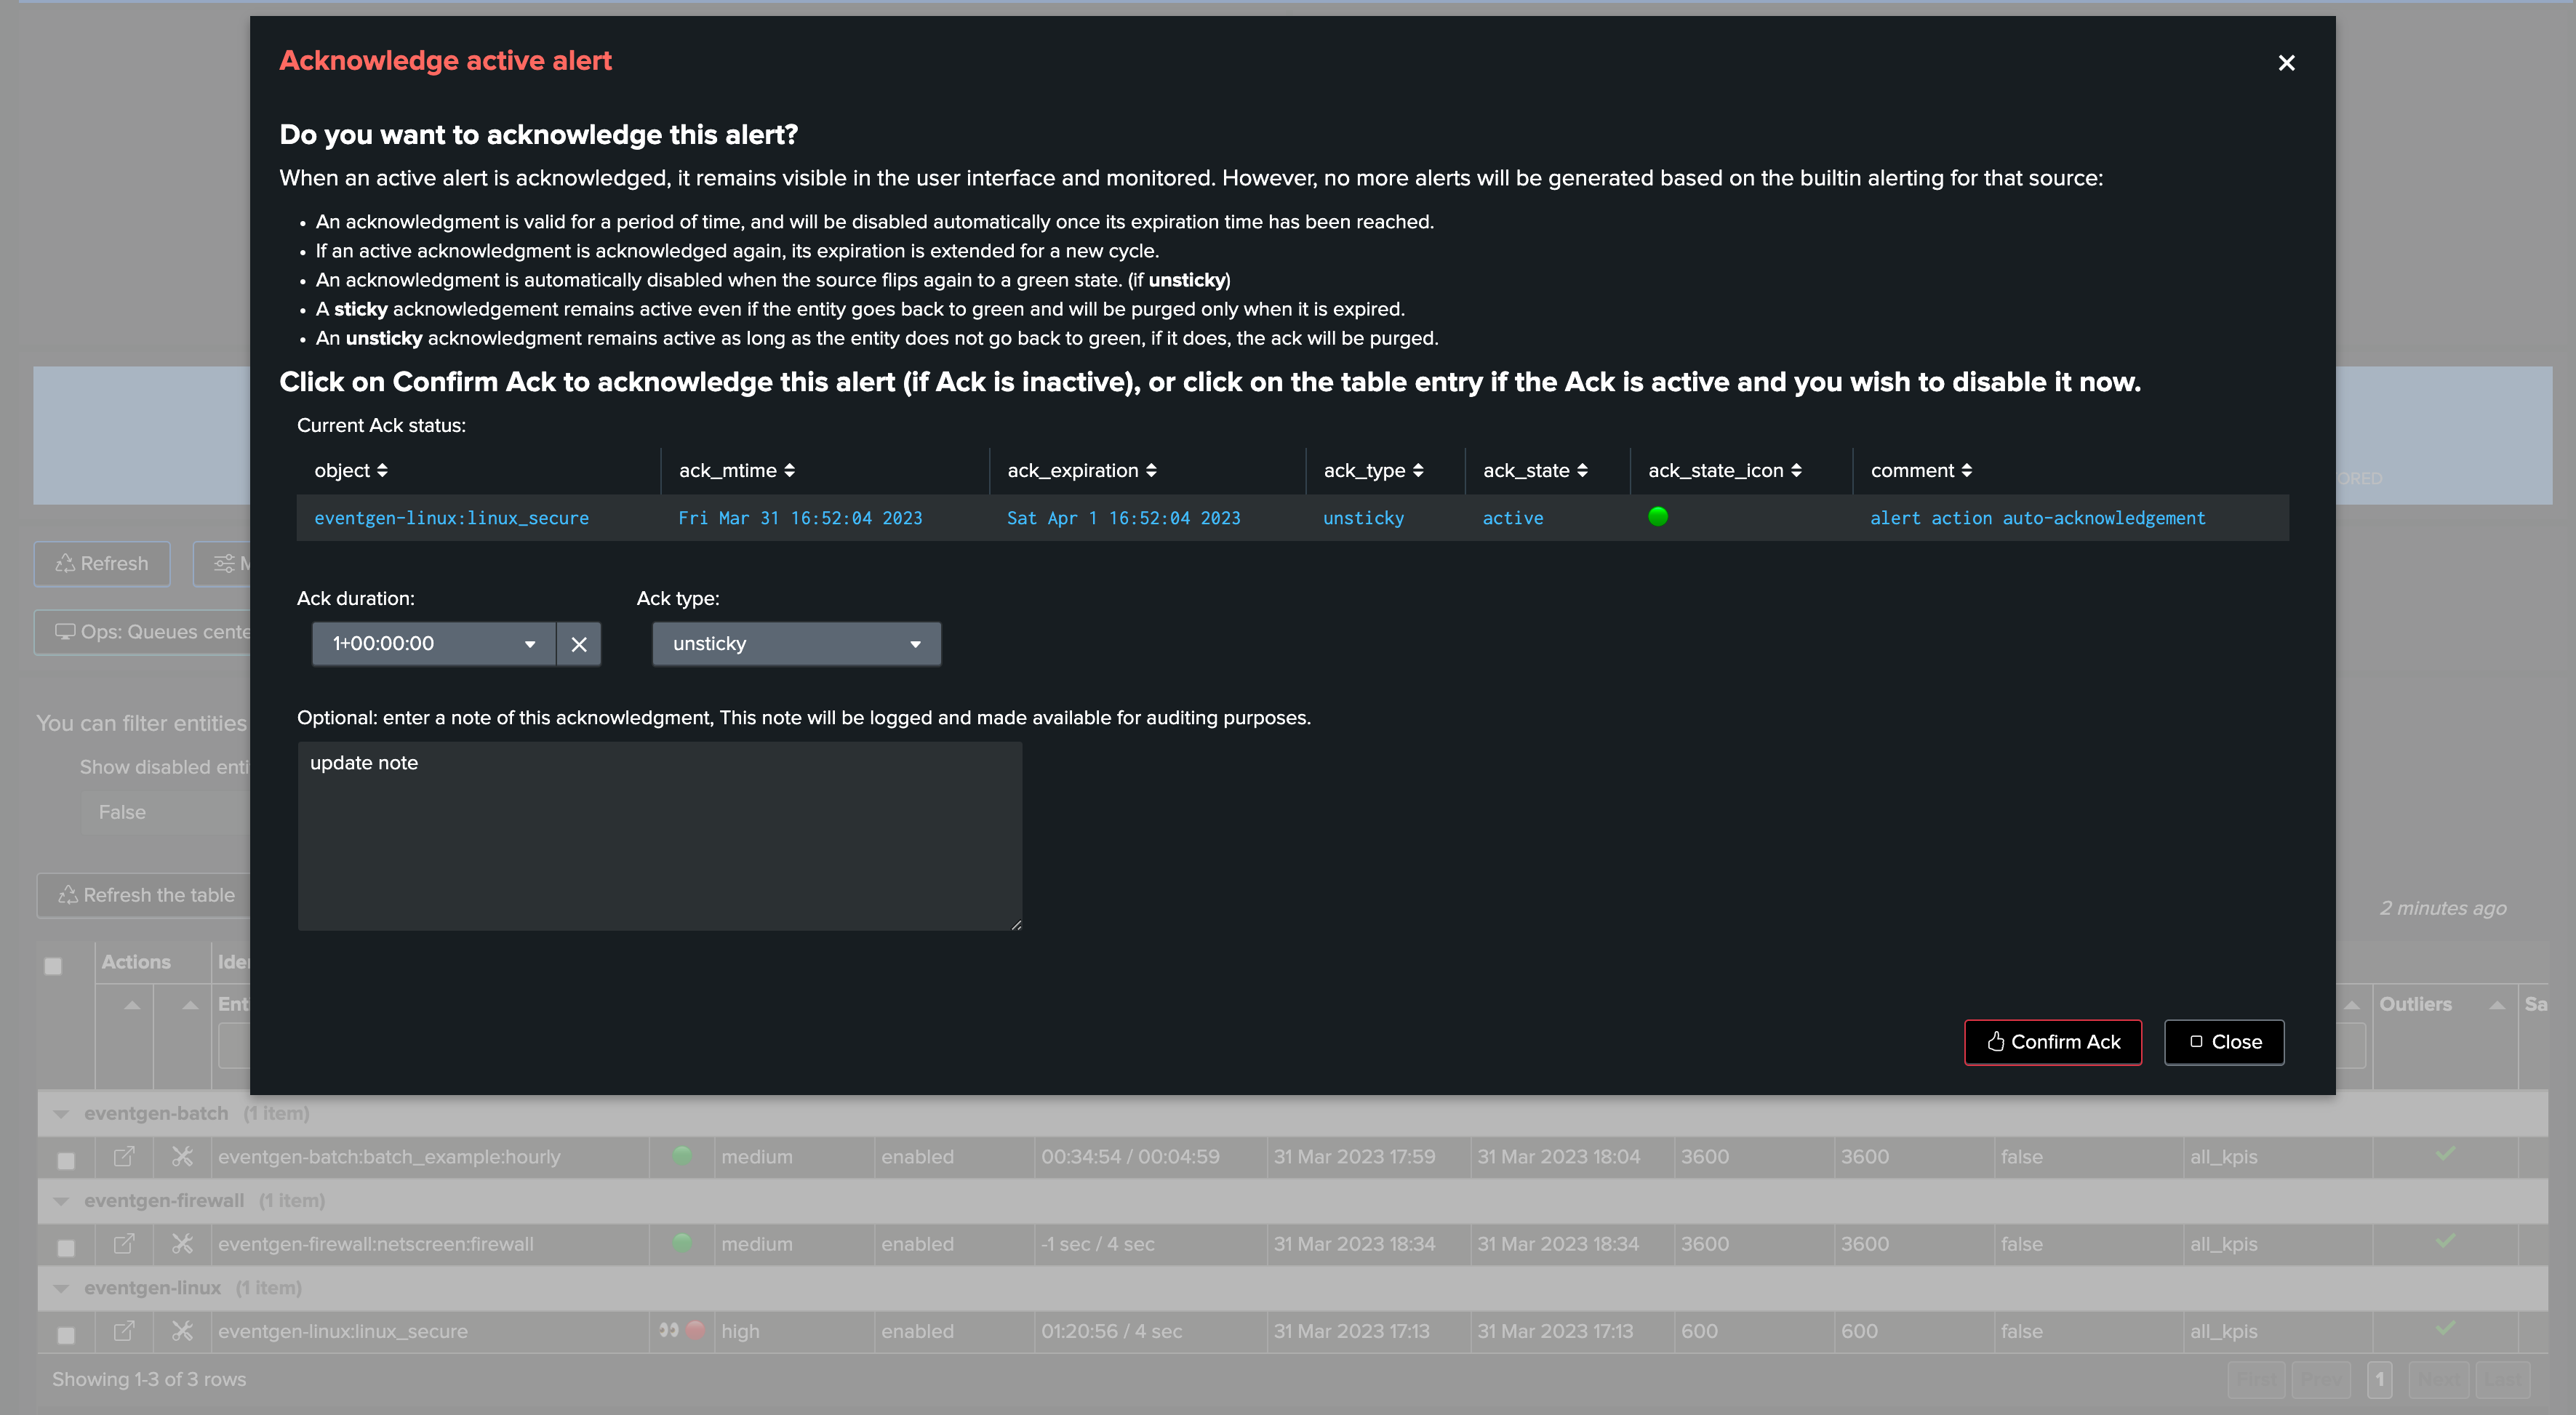Open the eventgen-batch entity in a new window icon
Screen dimensions: 2576x1415
pyautogui.click(x=124, y=1157)
